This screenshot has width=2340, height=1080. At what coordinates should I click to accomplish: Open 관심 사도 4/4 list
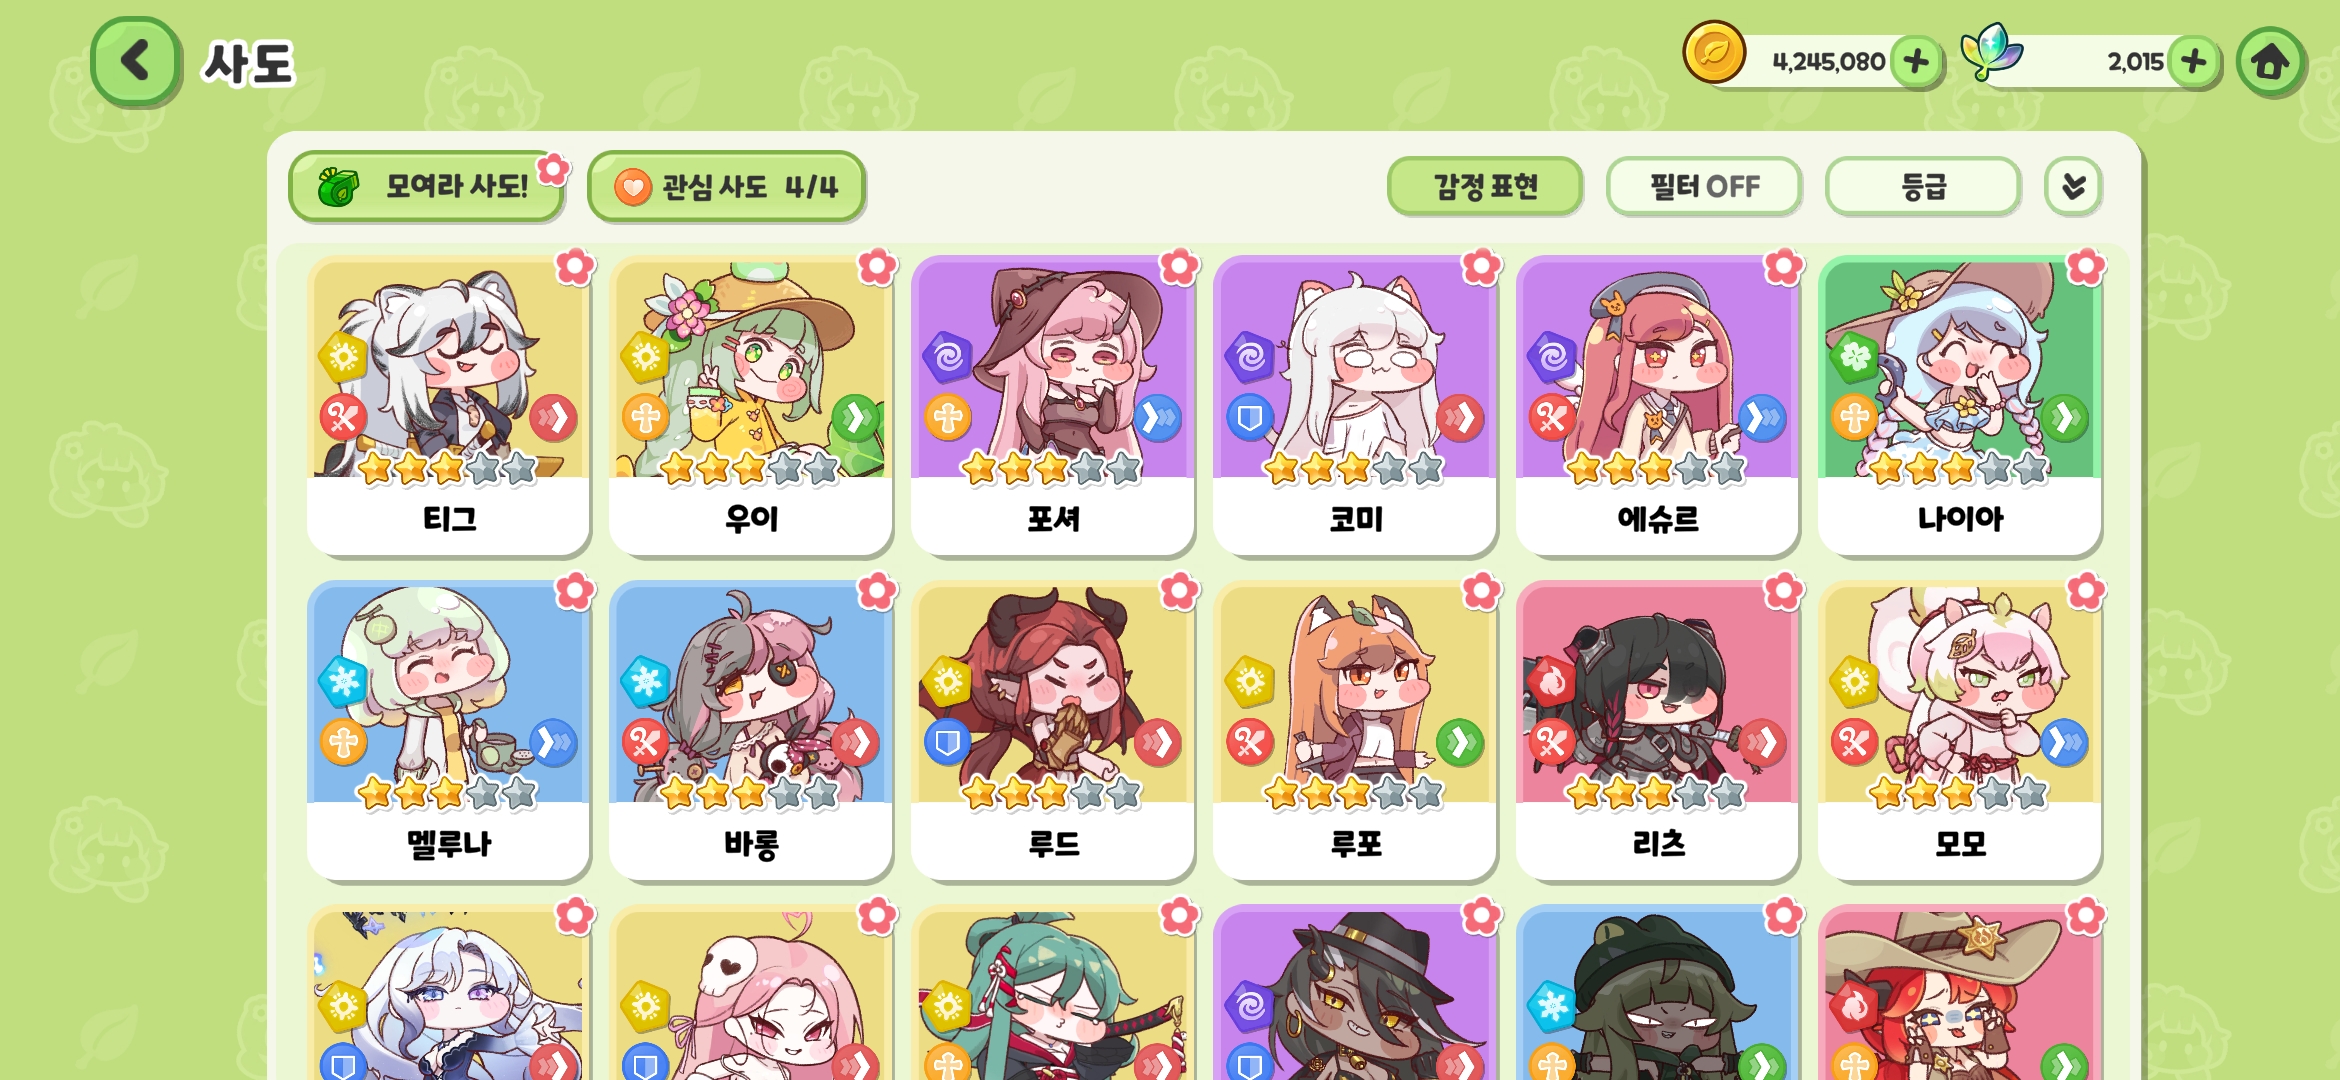[x=726, y=187]
